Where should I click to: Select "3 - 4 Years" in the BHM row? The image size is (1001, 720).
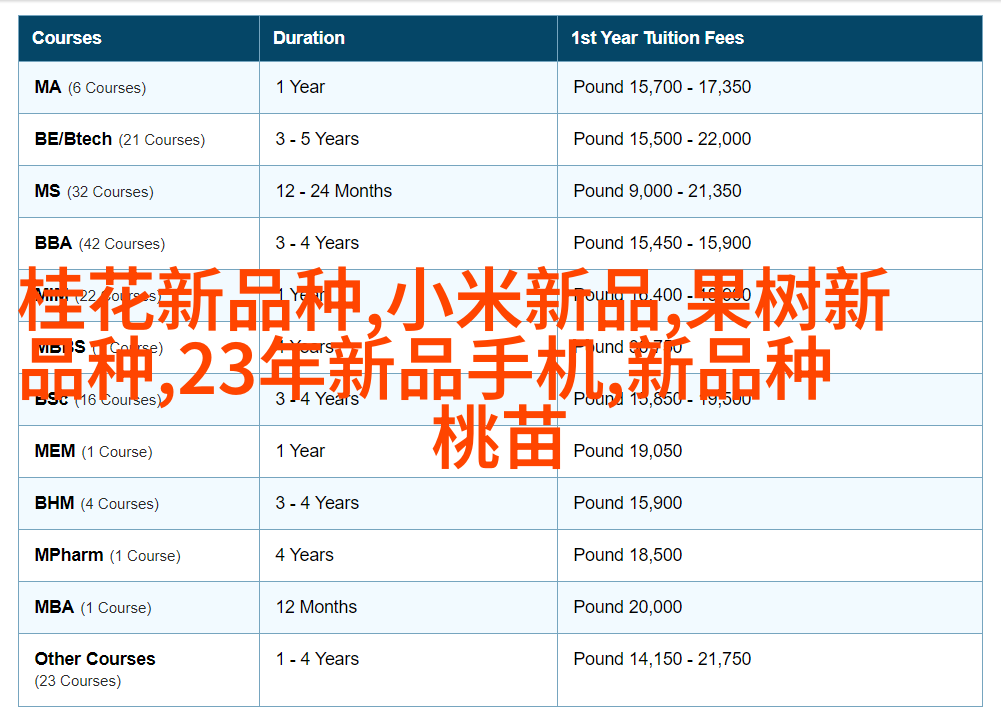pyautogui.click(x=317, y=503)
